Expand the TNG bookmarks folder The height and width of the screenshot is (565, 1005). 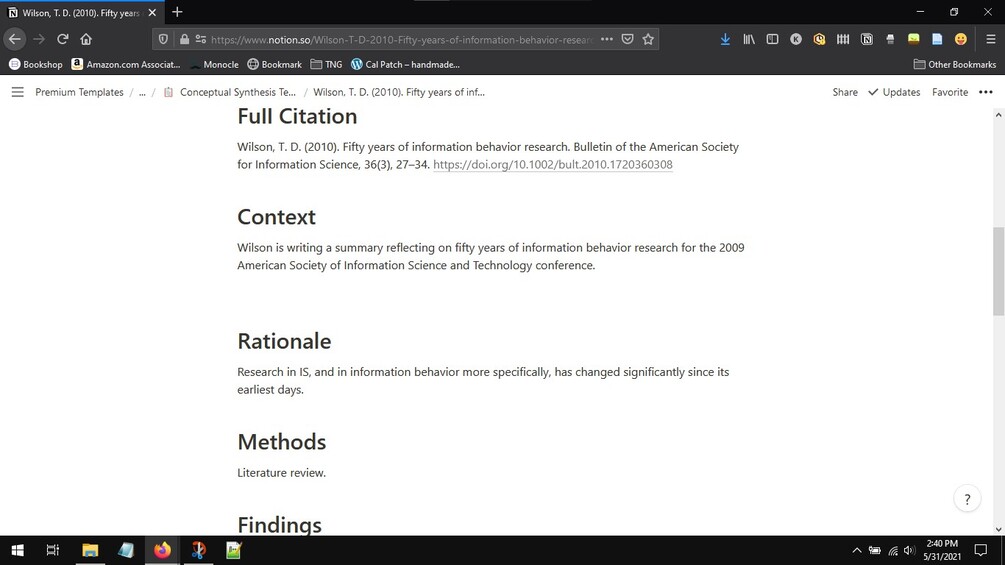click(326, 64)
